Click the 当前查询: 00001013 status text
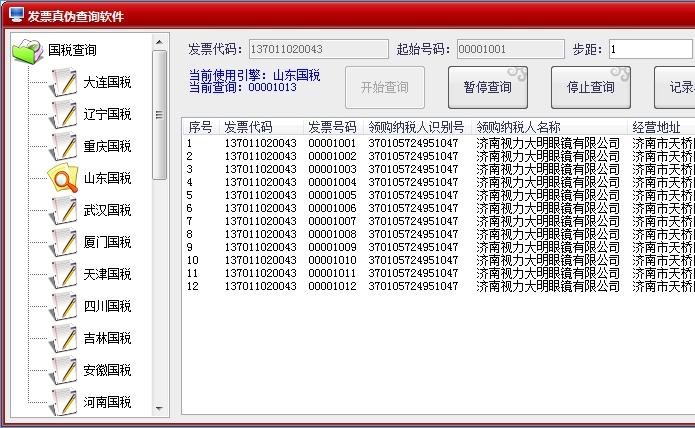Viewport: 695px width, 428px height. pos(243,87)
